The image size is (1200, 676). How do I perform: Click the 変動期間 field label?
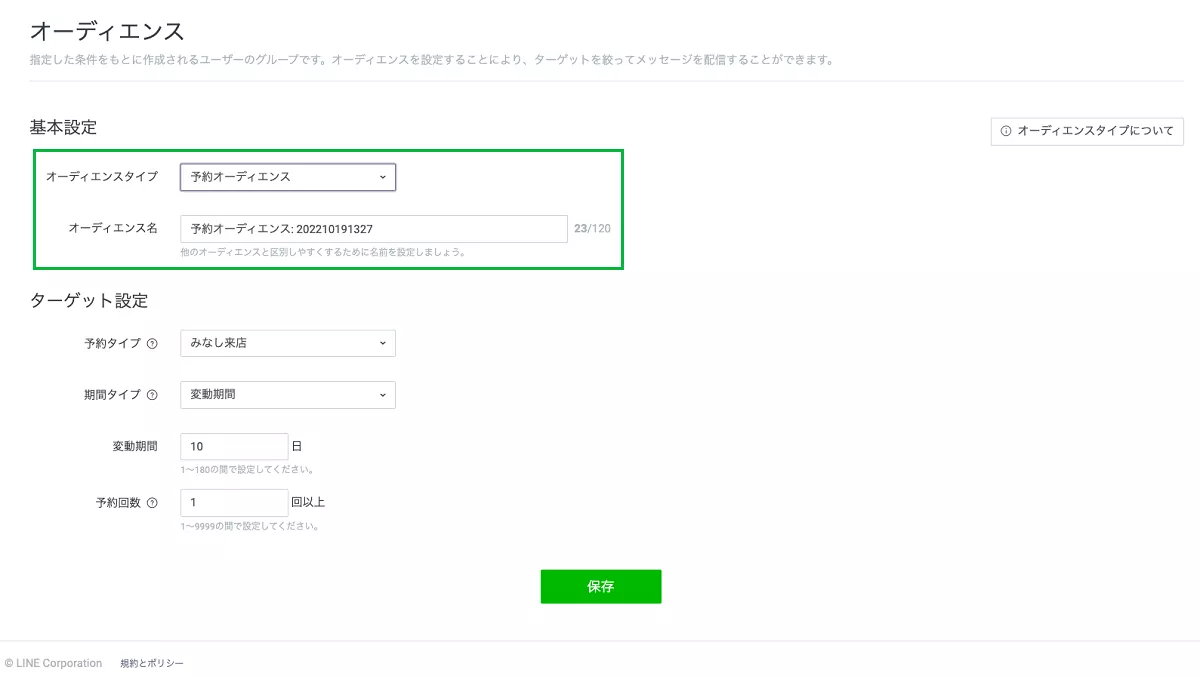pyautogui.click(x=135, y=447)
